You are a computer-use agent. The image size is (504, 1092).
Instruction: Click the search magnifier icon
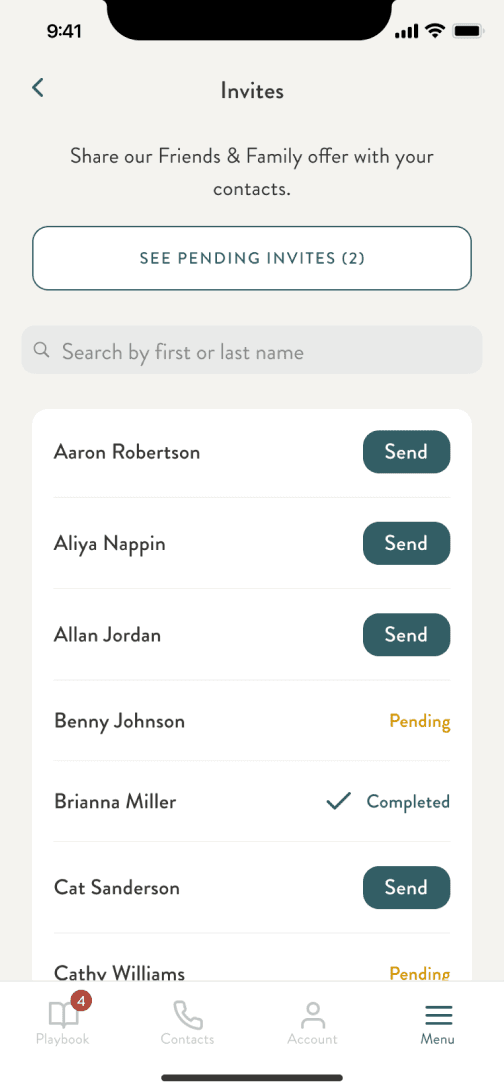tap(42, 350)
